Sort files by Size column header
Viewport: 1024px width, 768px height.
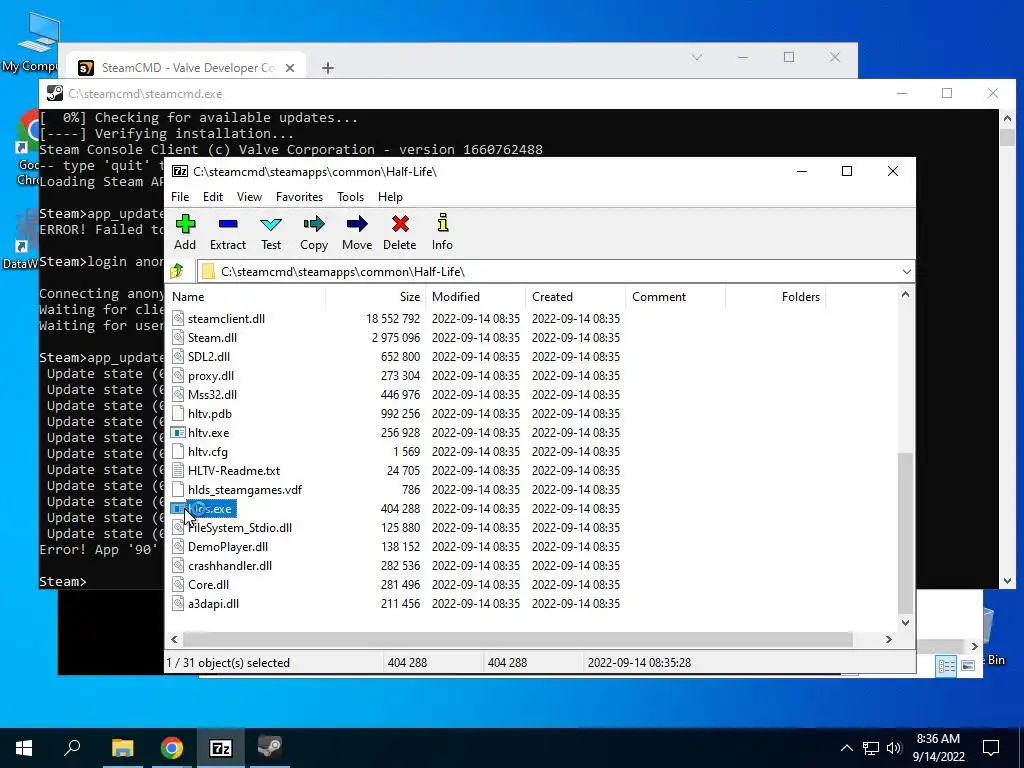tap(376, 296)
